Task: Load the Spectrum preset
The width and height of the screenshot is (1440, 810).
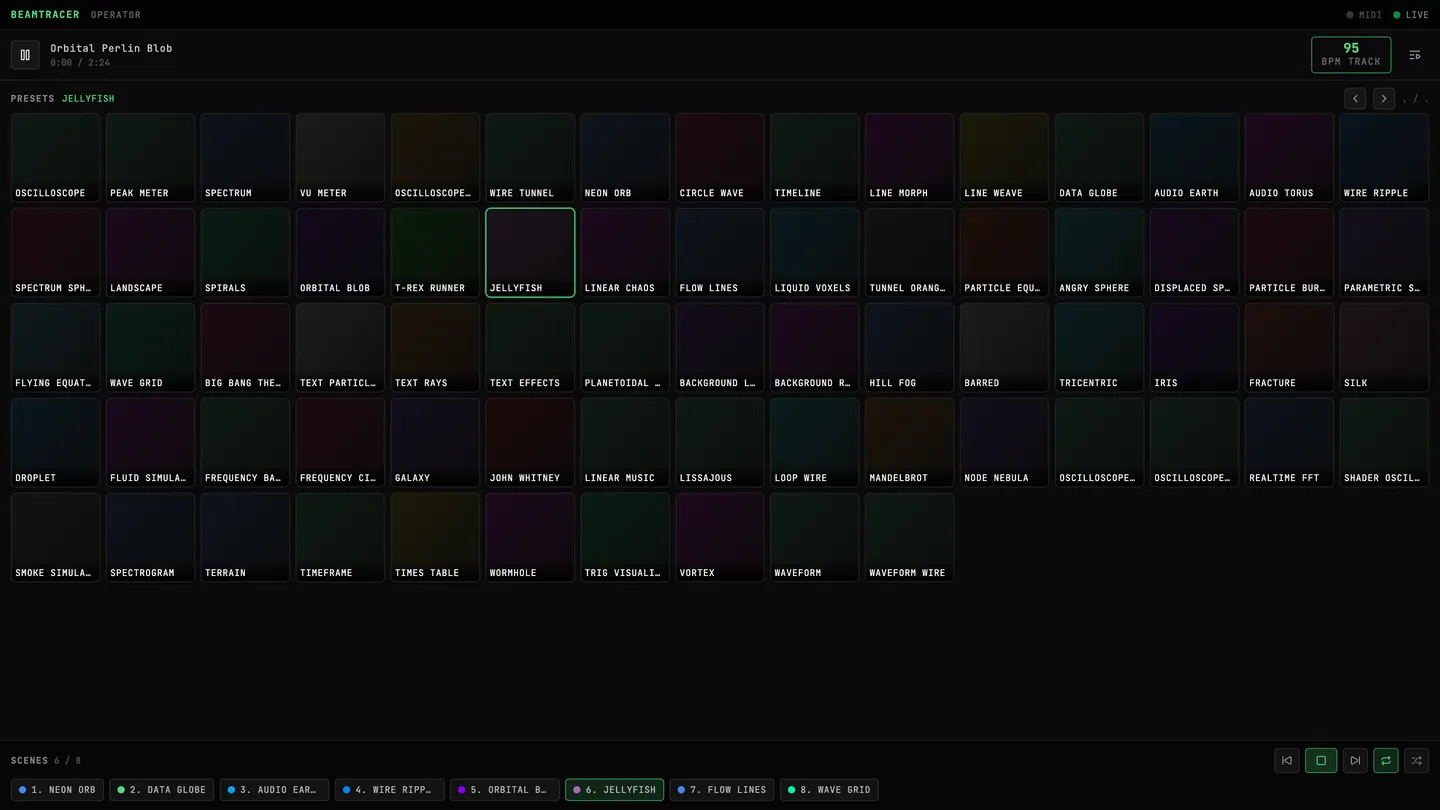Action: tap(245, 158)
